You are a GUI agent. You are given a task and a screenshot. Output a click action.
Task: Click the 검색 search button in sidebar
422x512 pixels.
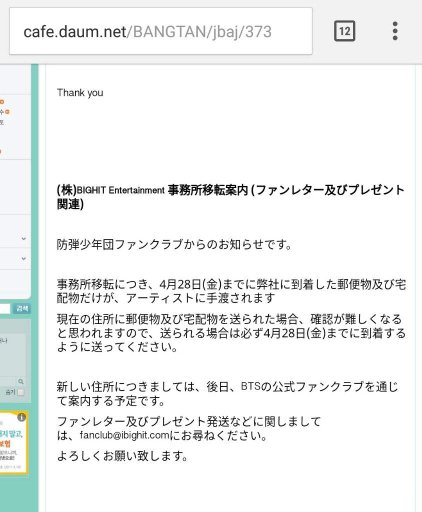(22, 308)
